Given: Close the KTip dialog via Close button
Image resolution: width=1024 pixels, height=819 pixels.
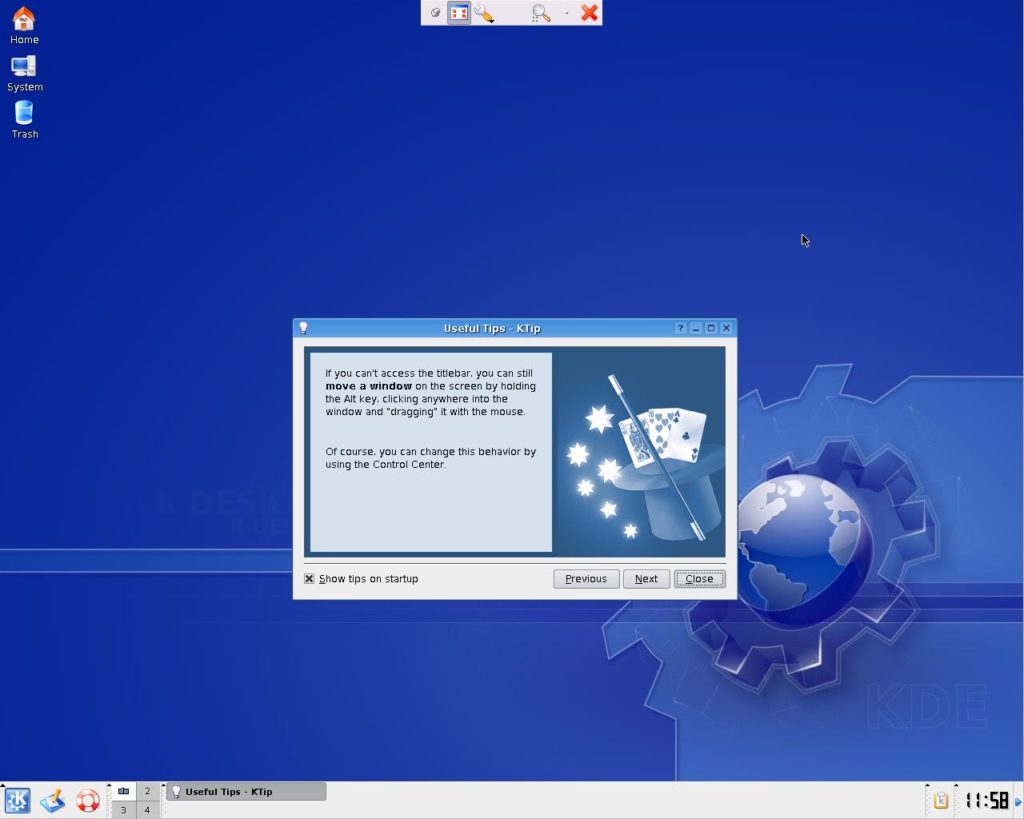Looking at the screenshot, I should point(699,579).
